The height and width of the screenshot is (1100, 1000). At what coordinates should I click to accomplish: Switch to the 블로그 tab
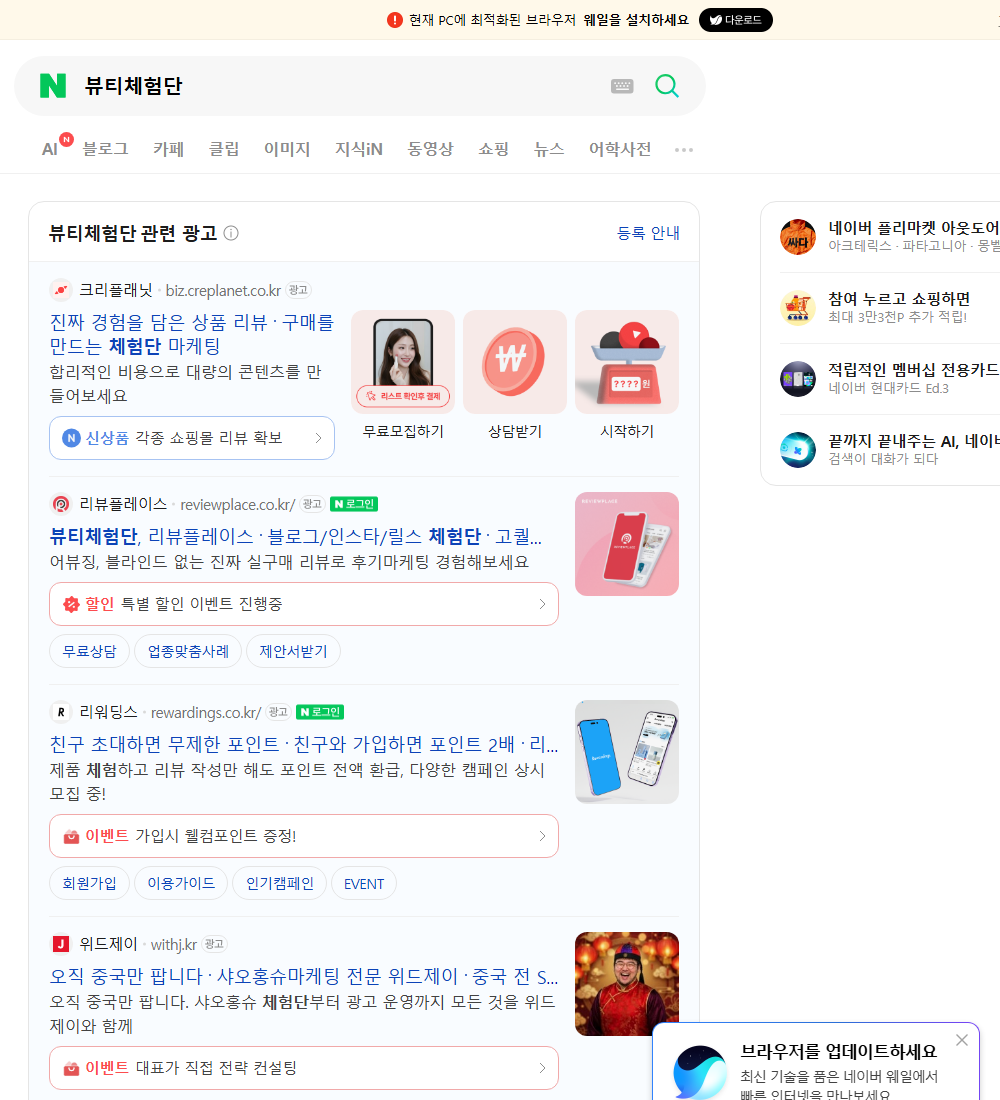pyautogui.click(x=105, y=149)
